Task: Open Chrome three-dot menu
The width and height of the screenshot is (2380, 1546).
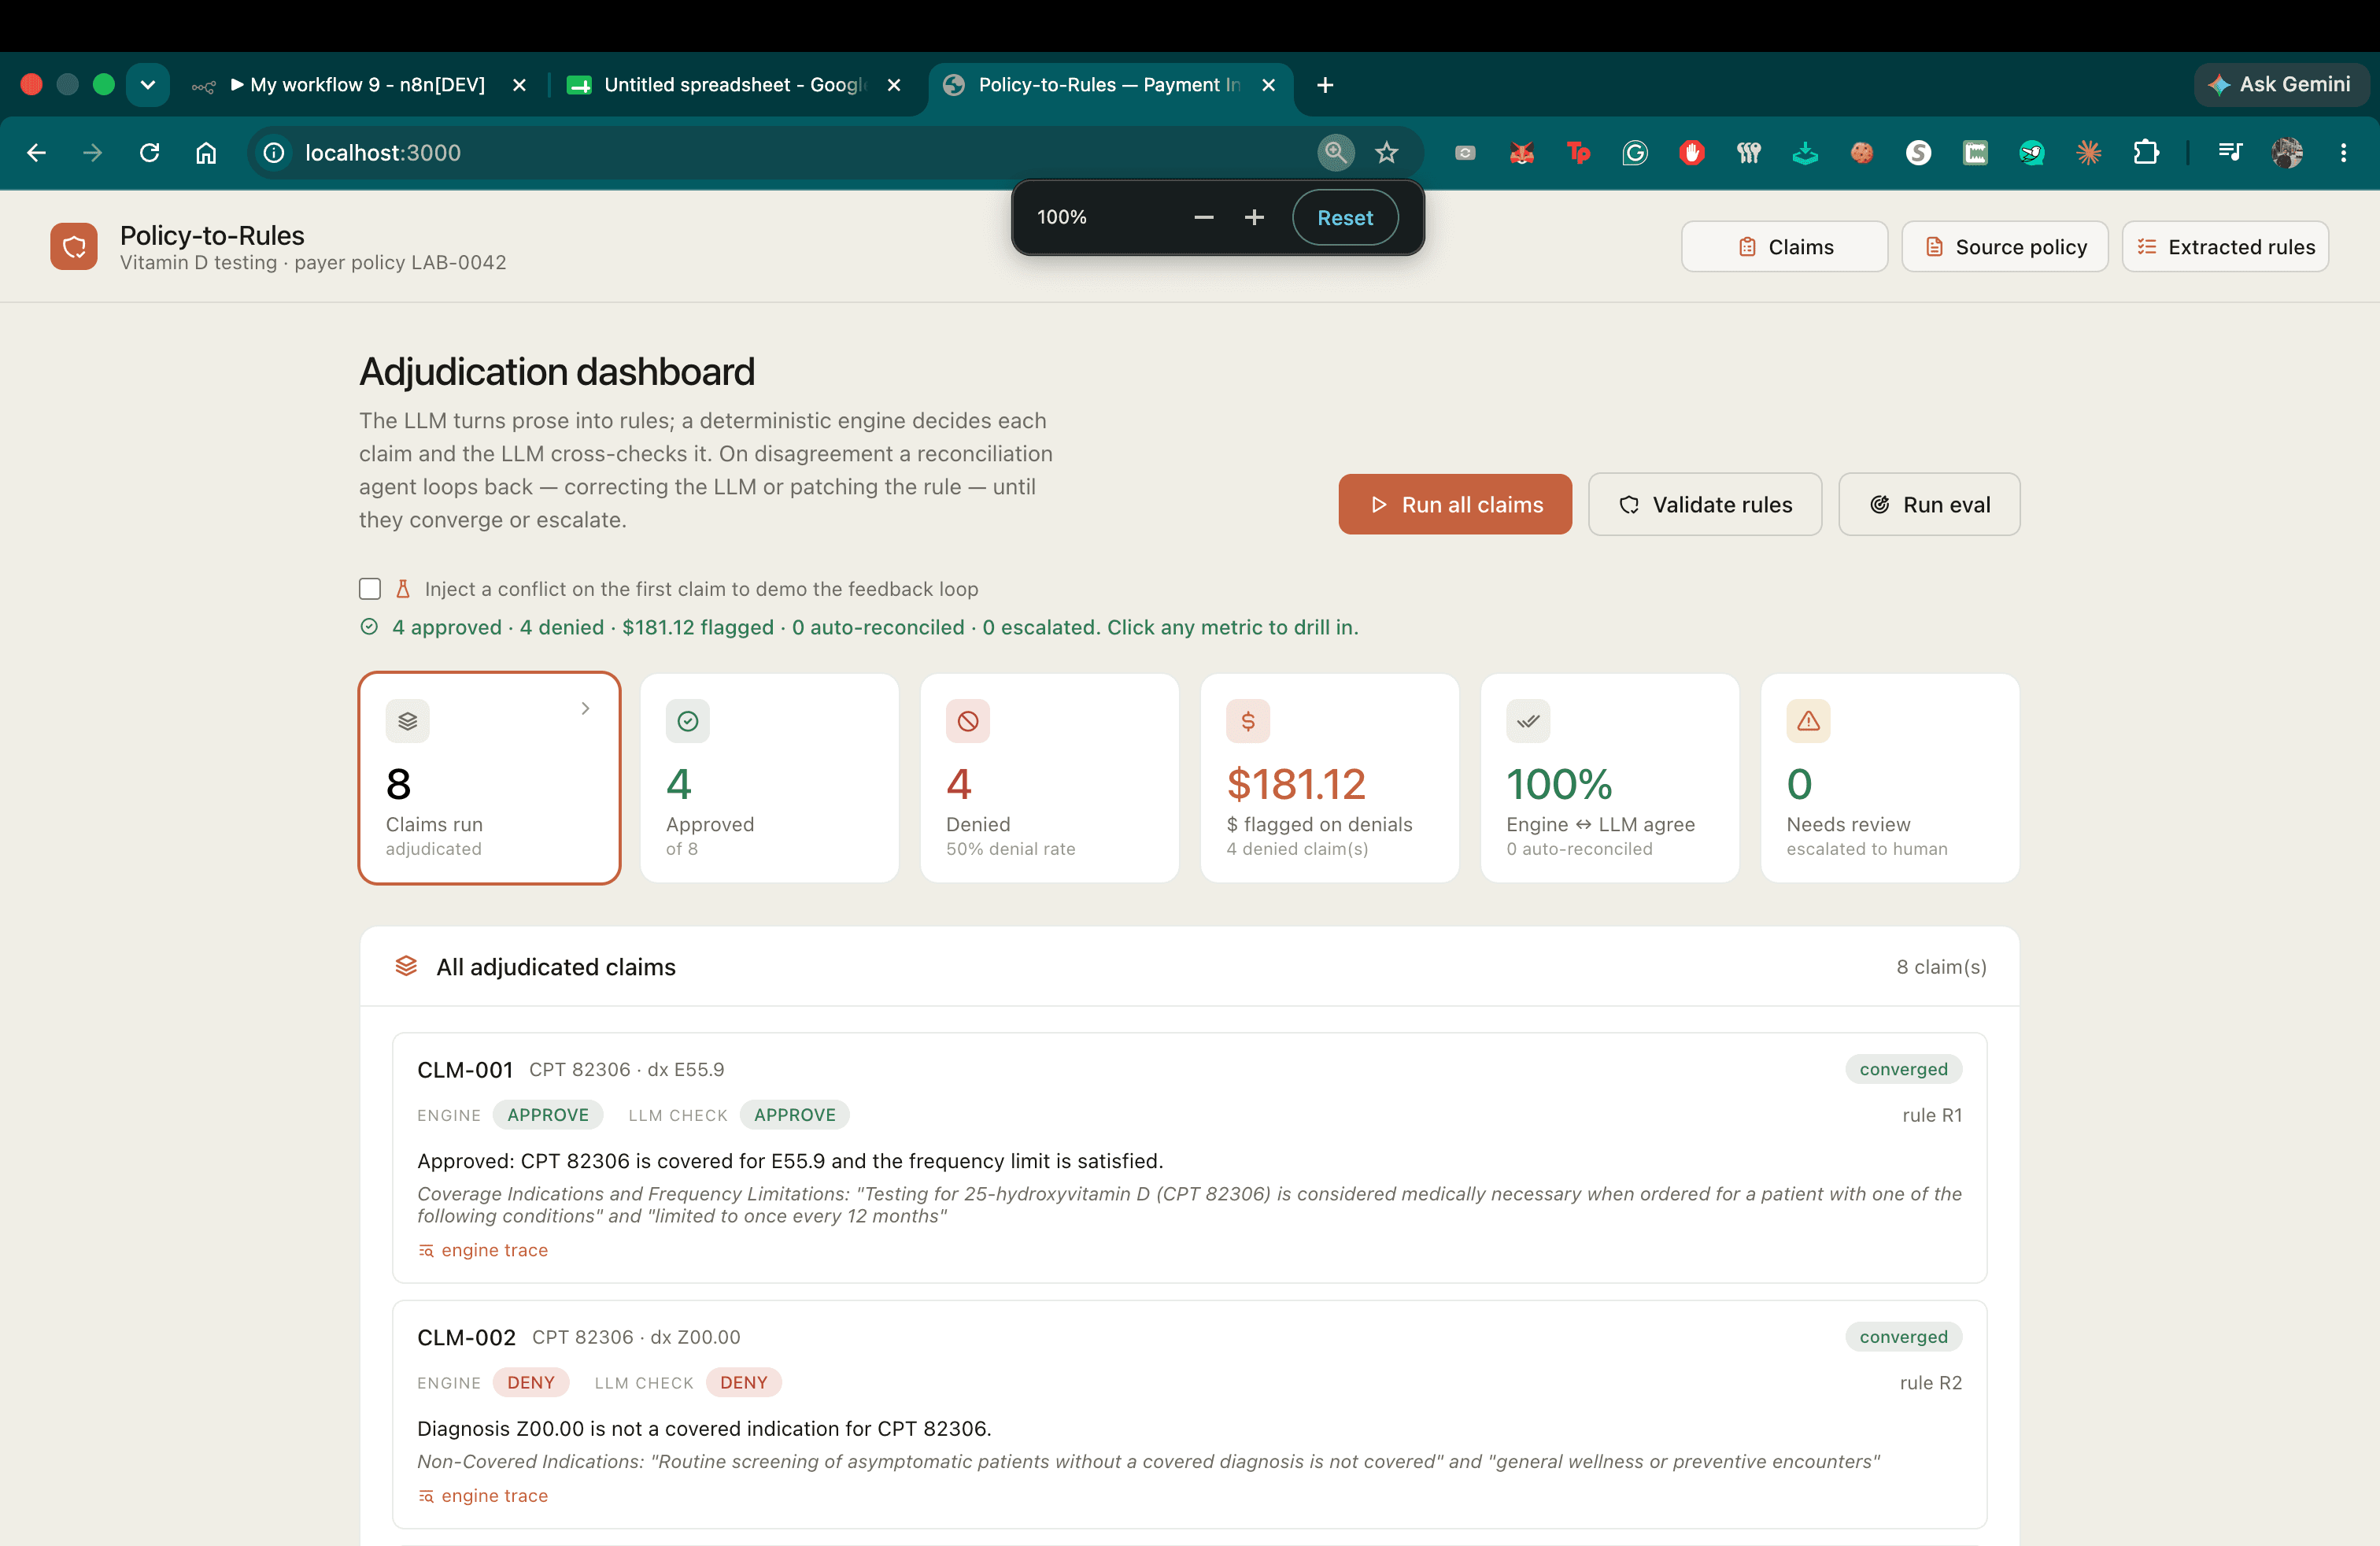Action: click(2343, 153)
